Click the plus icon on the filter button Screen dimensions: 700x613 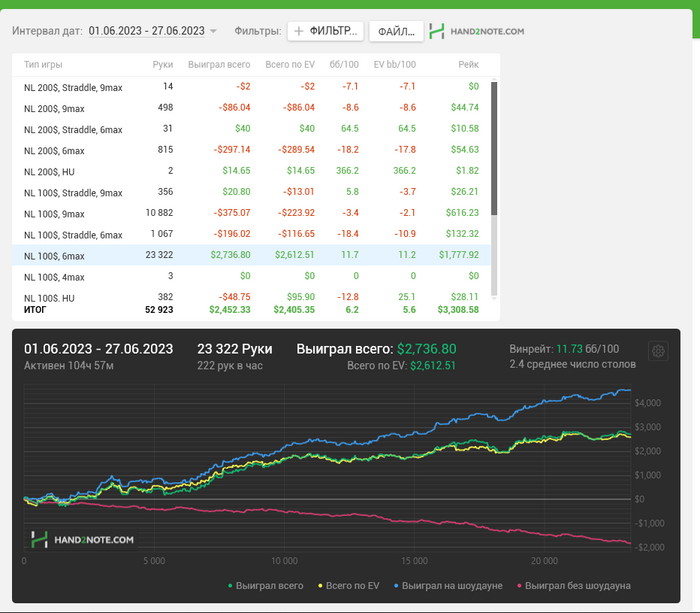(x=300, y=31)
